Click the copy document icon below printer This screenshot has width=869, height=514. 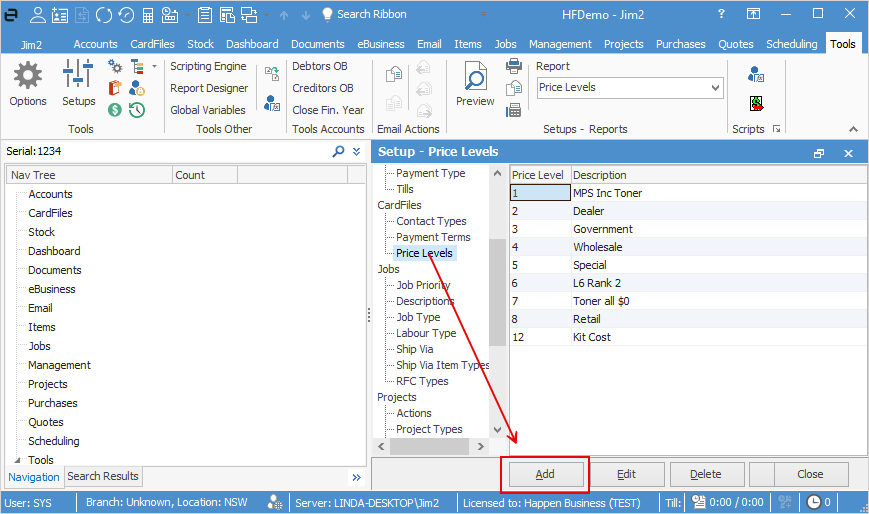point(514,88)
